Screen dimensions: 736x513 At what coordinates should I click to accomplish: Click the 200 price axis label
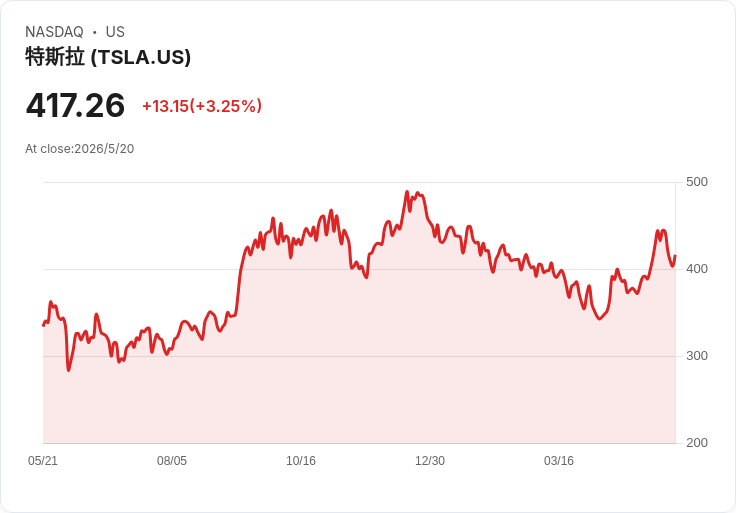tap(697, 443)
